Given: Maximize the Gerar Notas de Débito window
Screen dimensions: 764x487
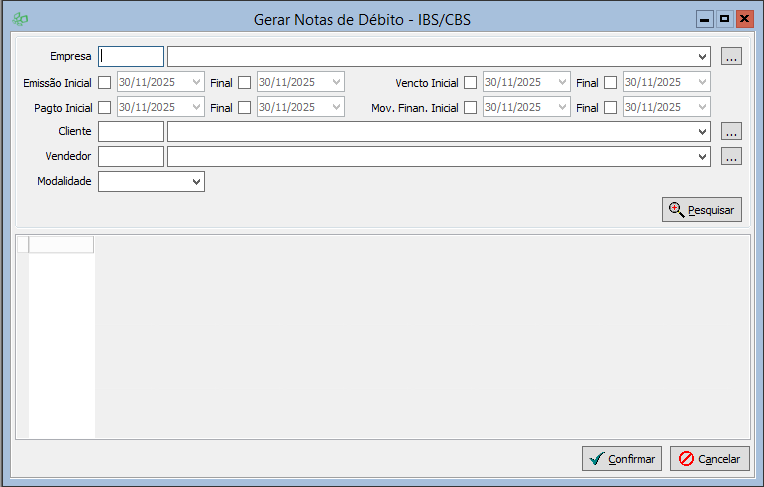Looking at the screenshot, I should 724,18.
